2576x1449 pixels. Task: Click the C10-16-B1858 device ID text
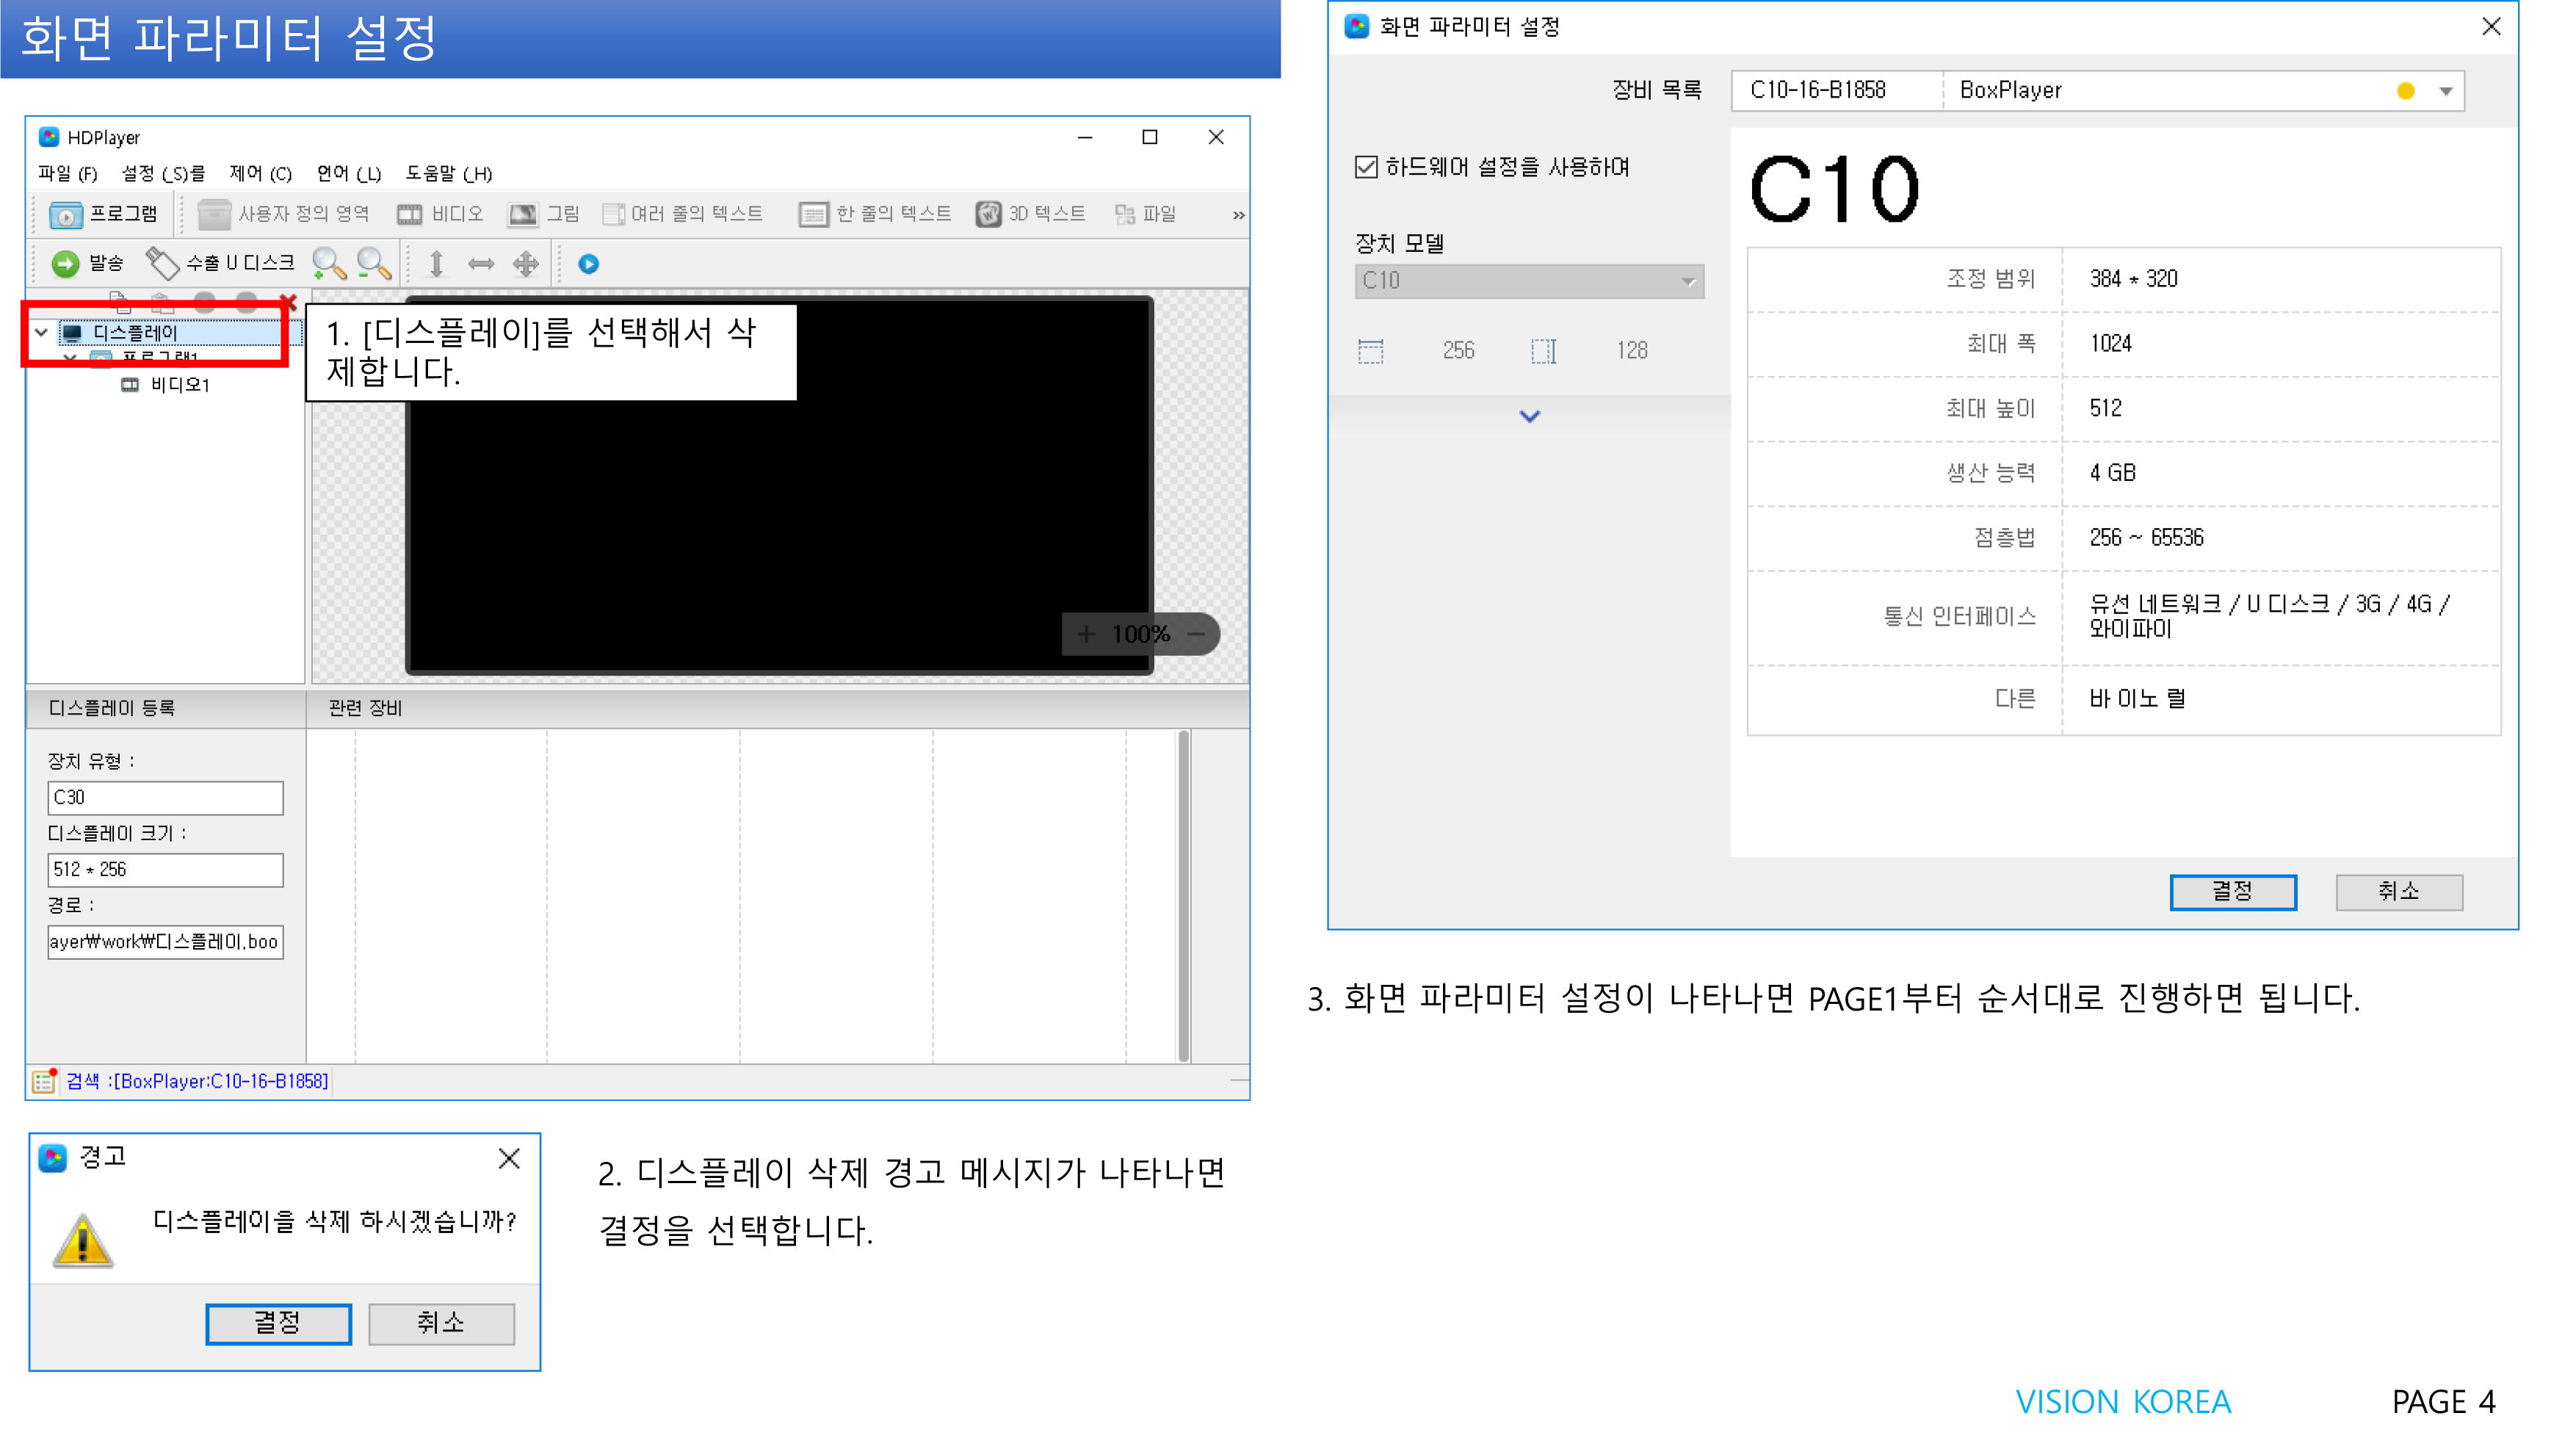click(x=1817, y=90)
